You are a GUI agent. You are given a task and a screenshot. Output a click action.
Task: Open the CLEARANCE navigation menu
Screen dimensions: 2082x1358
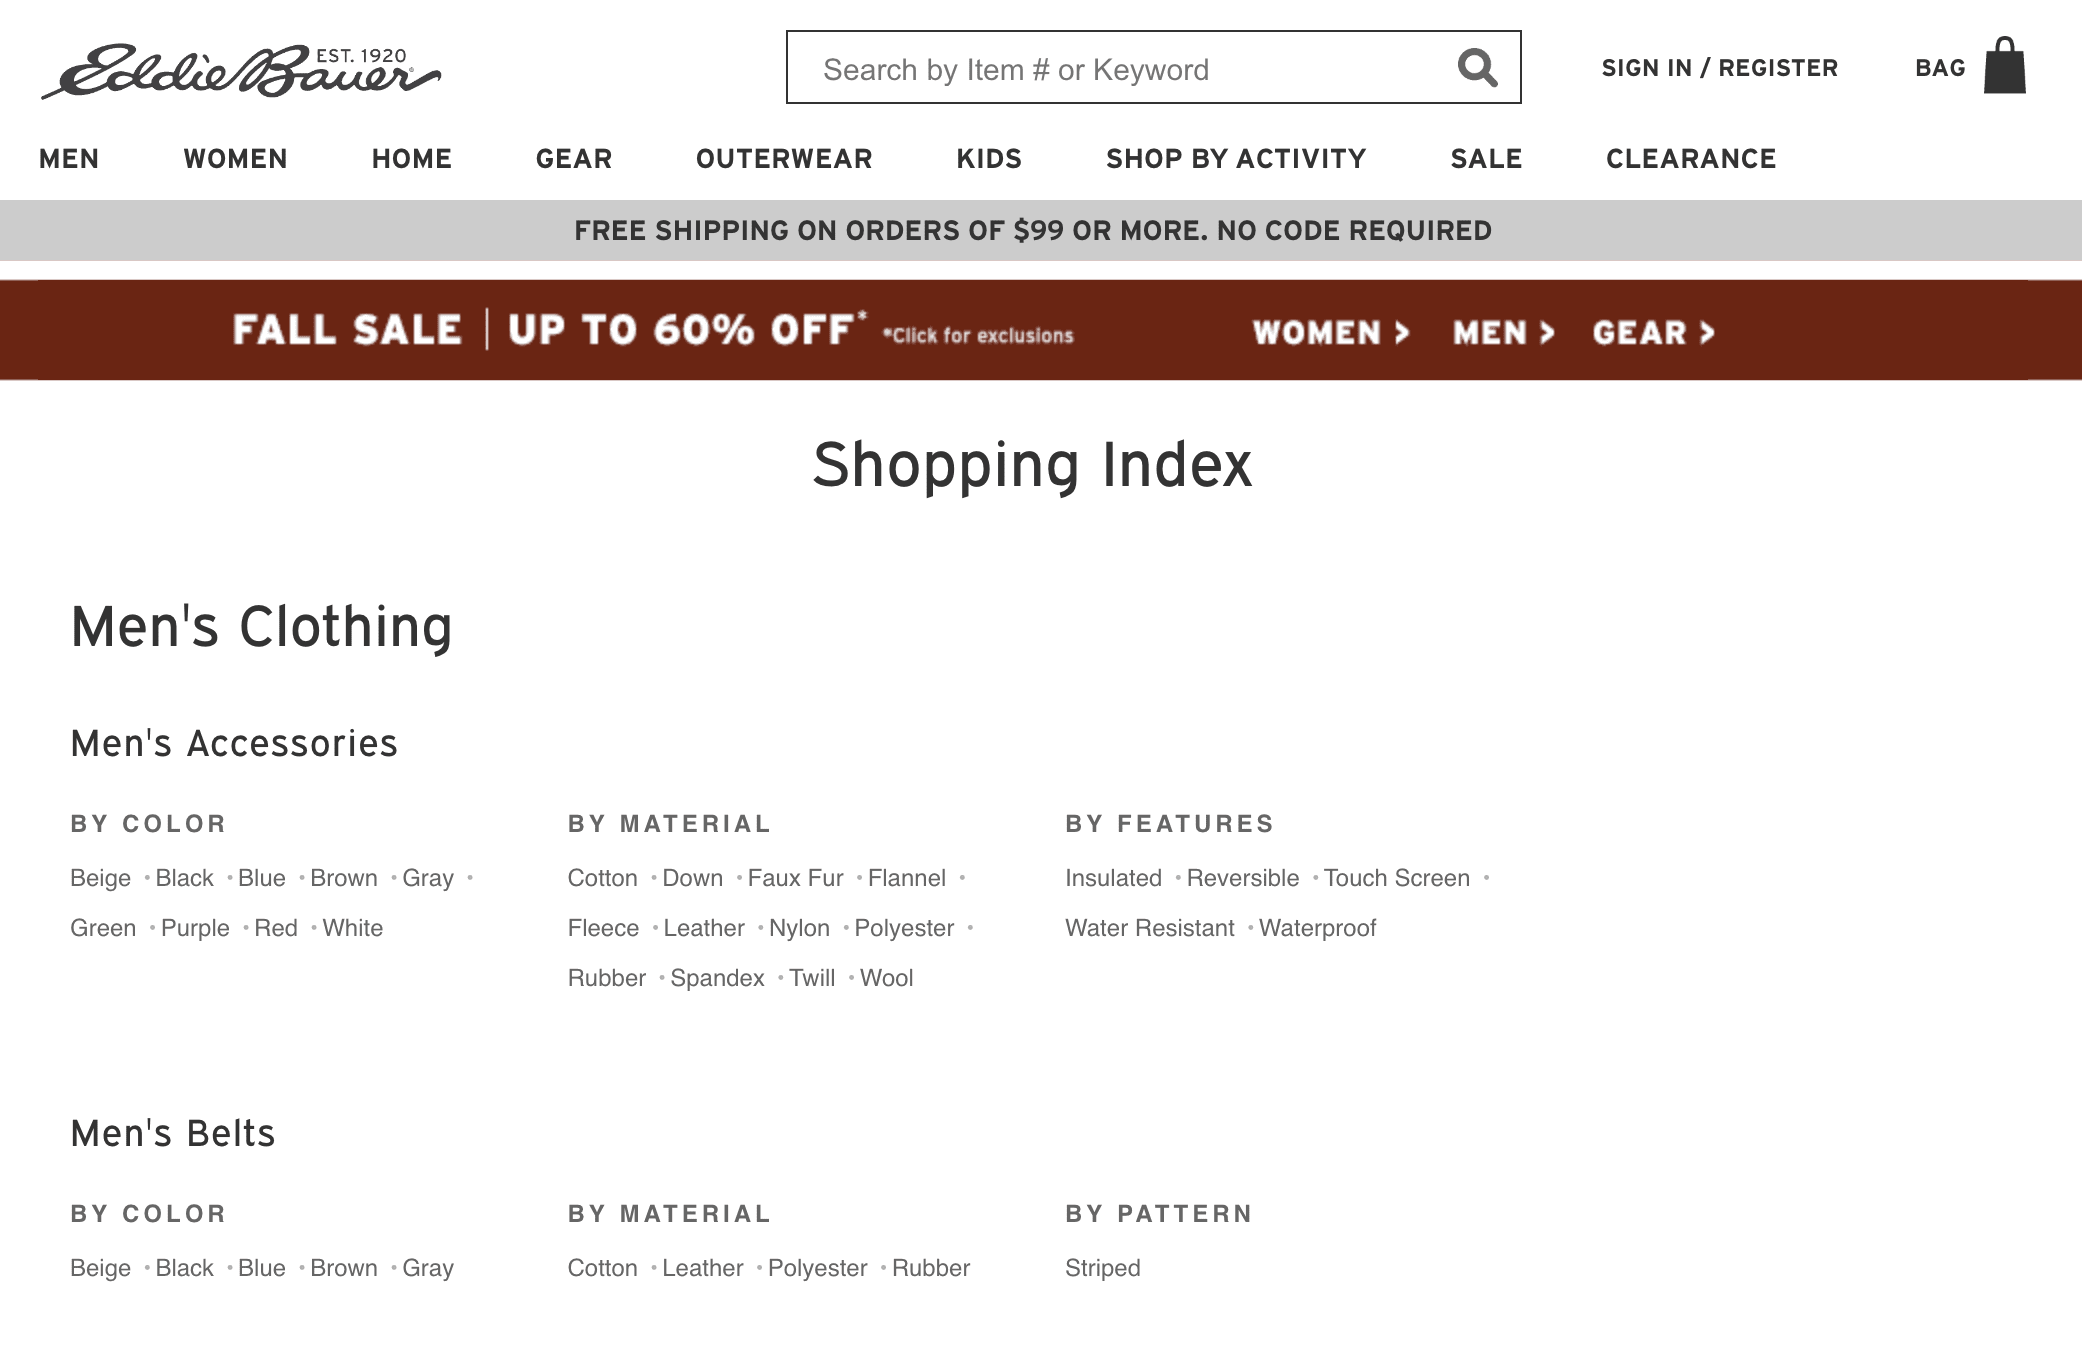pyautogui.click(x=1690, y=158)
